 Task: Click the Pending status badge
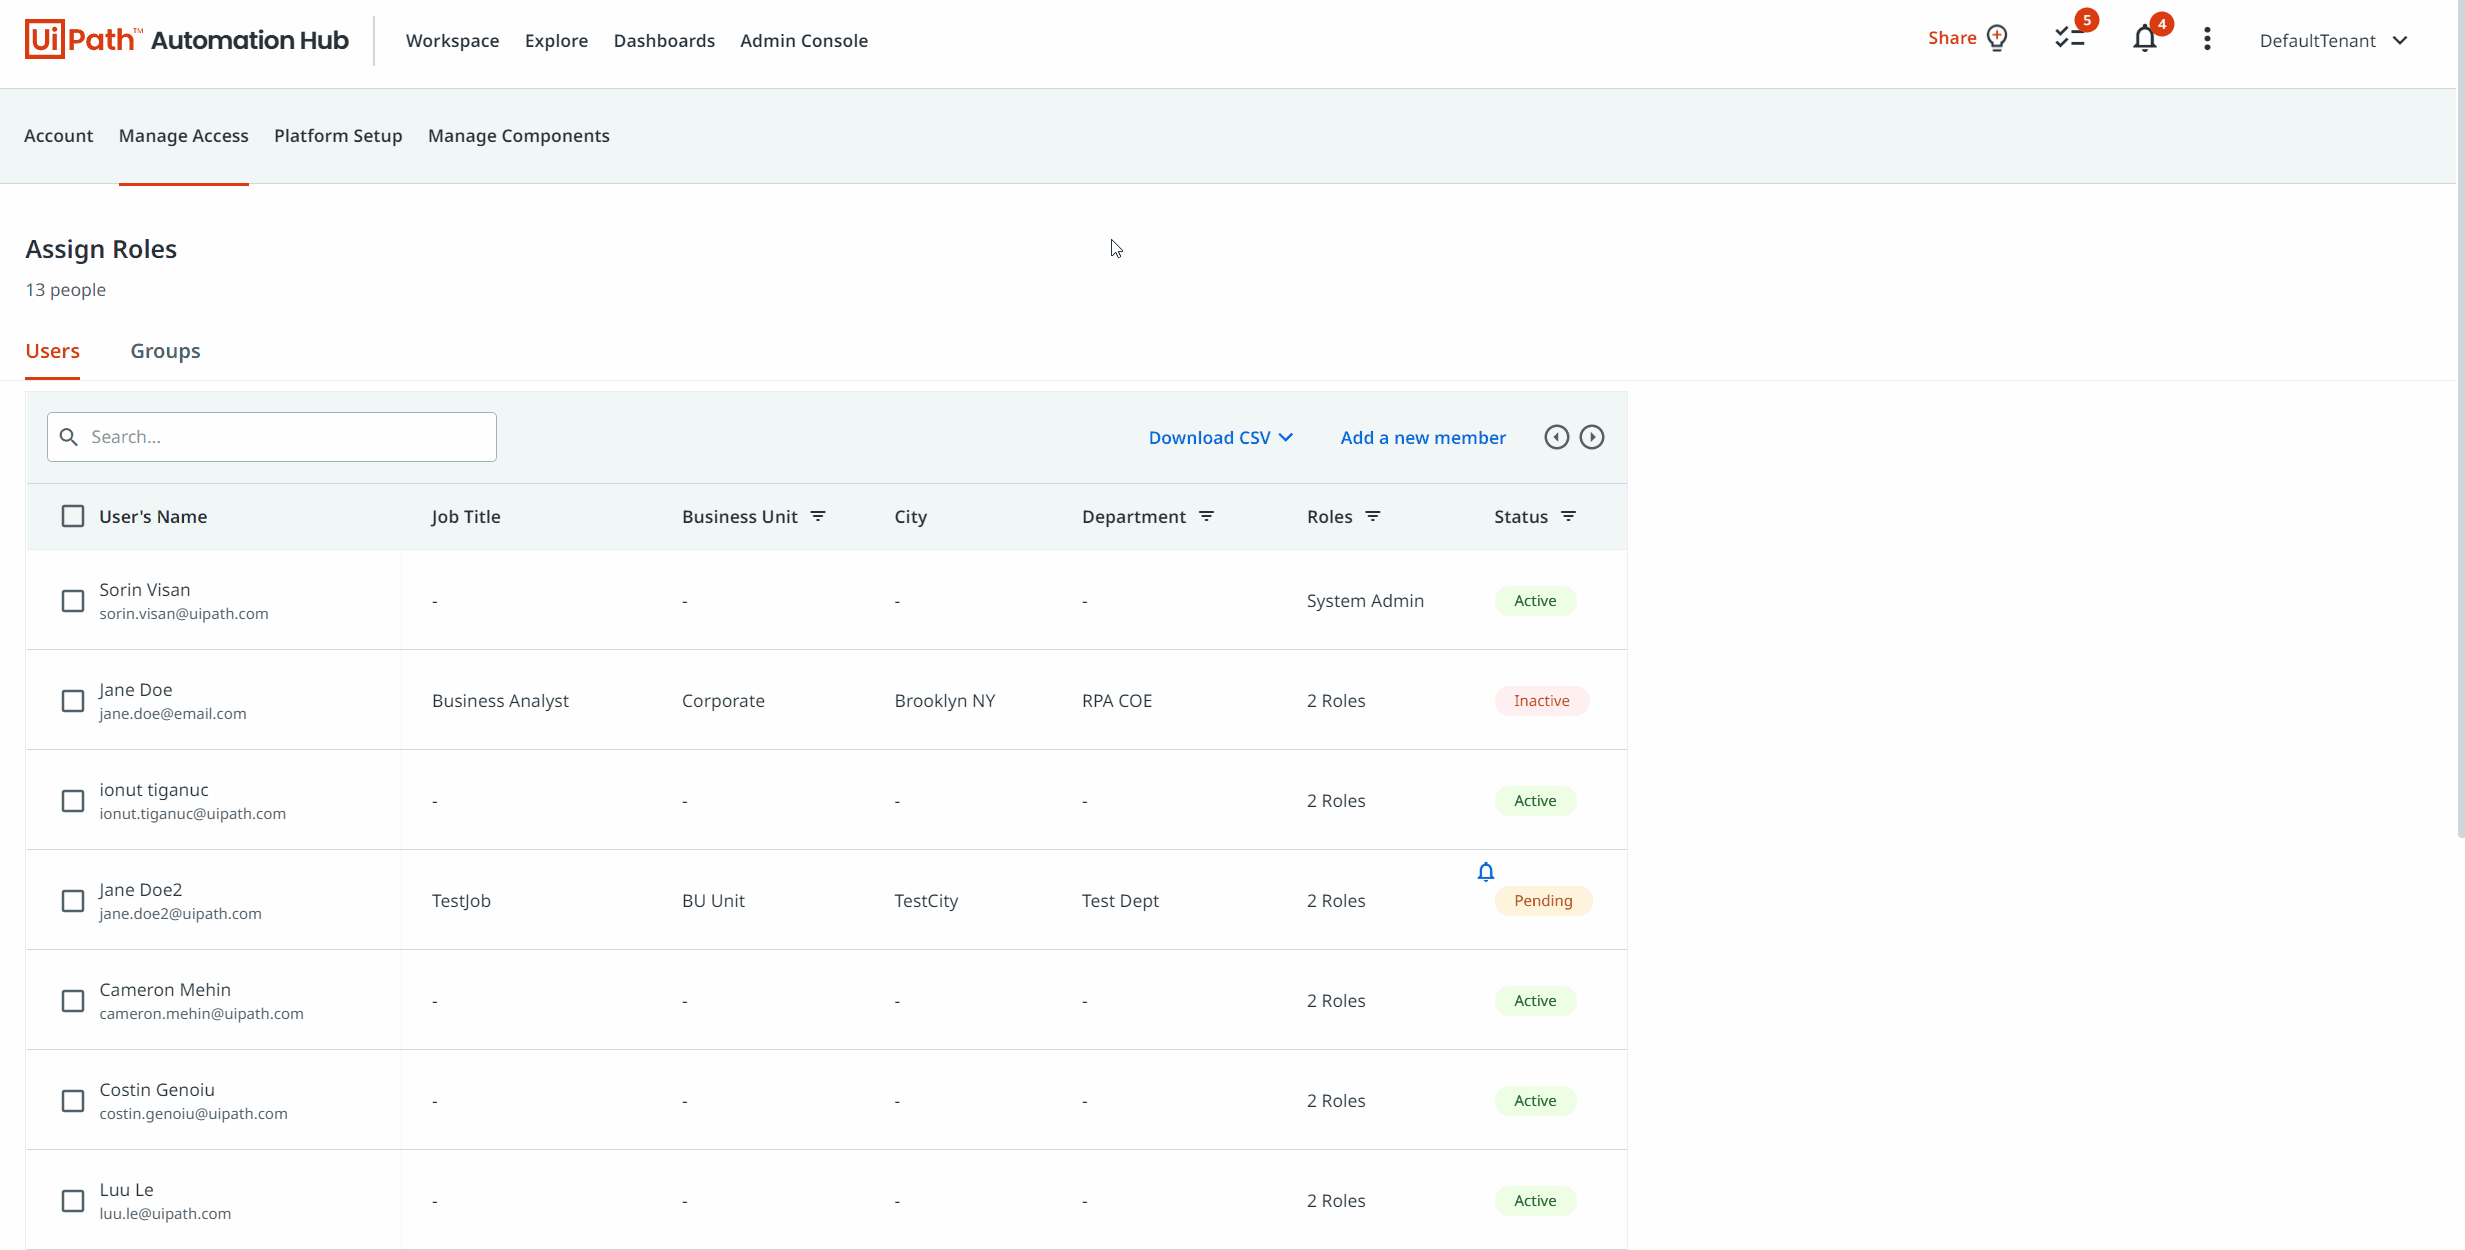tap(1543, 901)
